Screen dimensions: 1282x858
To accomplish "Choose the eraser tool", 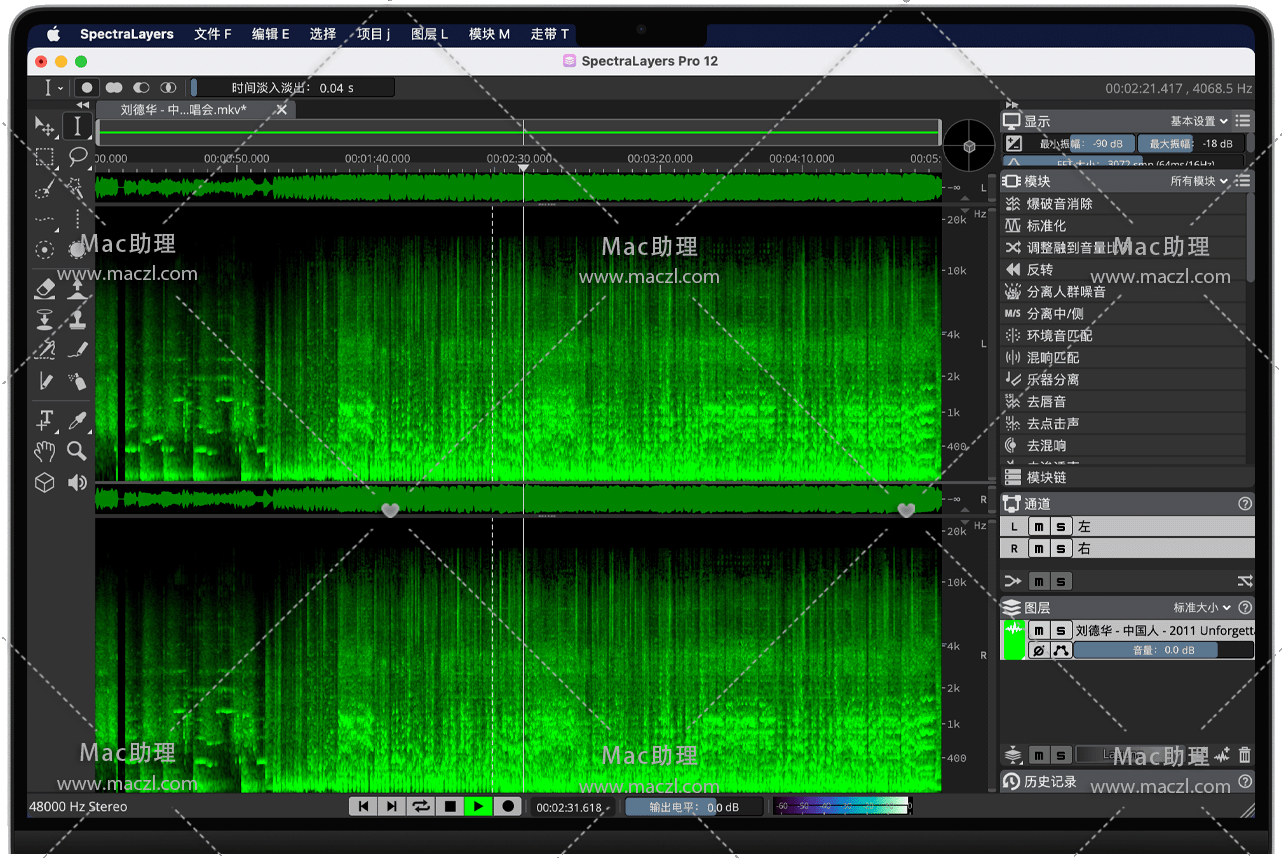I will point(45,289).
